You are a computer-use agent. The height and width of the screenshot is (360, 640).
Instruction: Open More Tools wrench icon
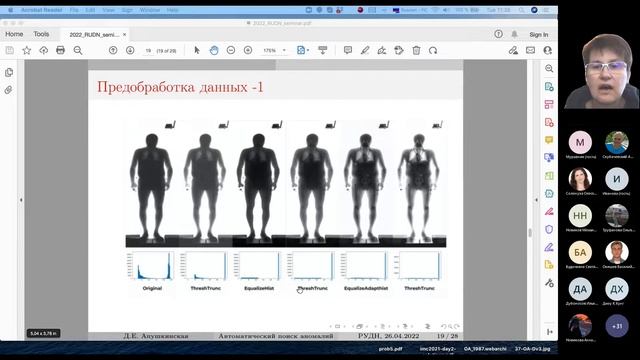coord(549,282)
